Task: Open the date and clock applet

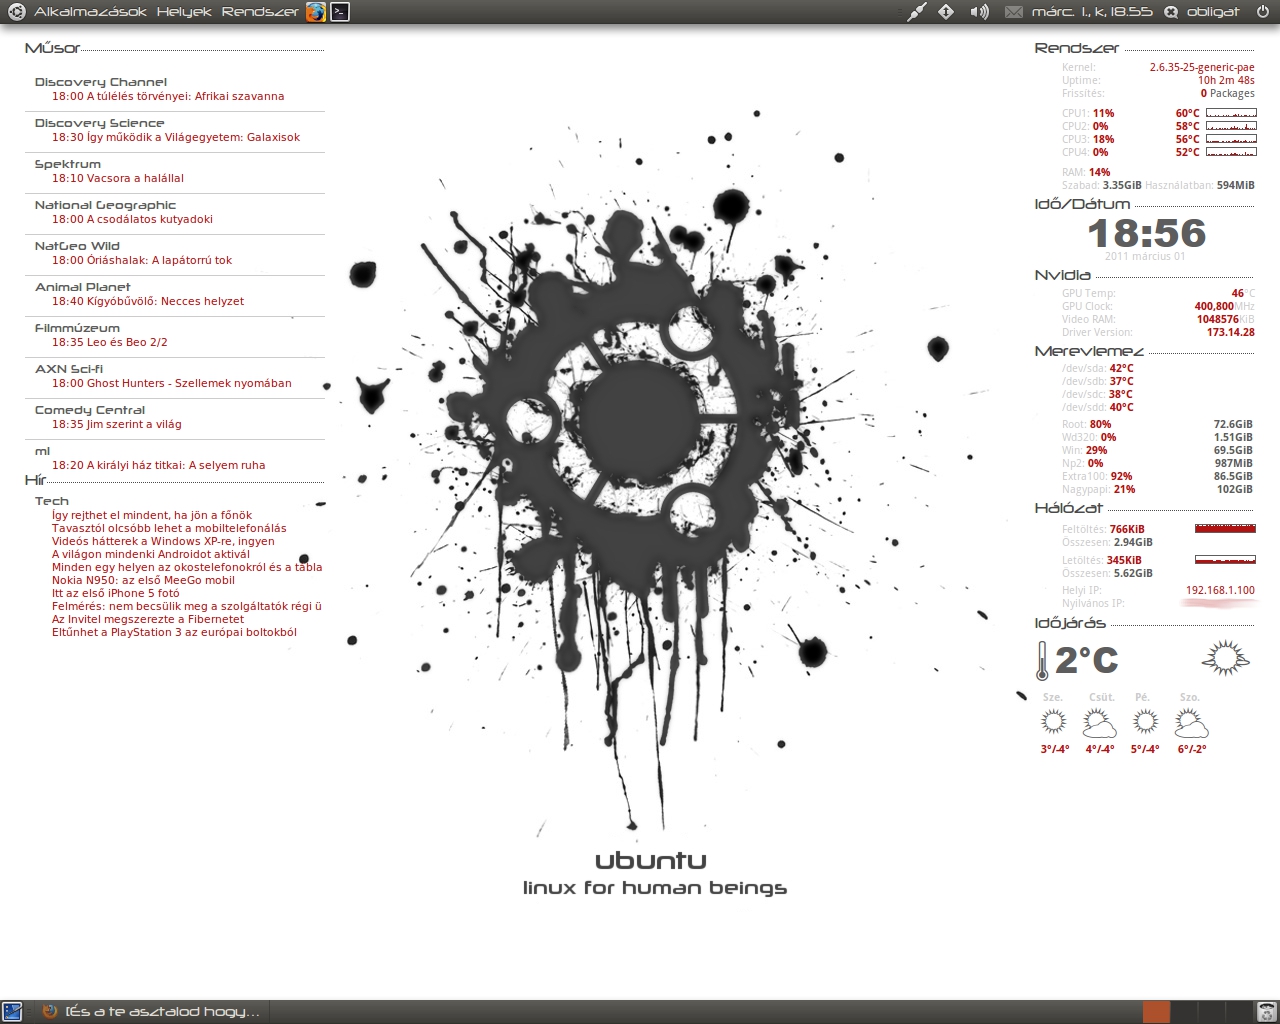Action: click(1091, 12)
